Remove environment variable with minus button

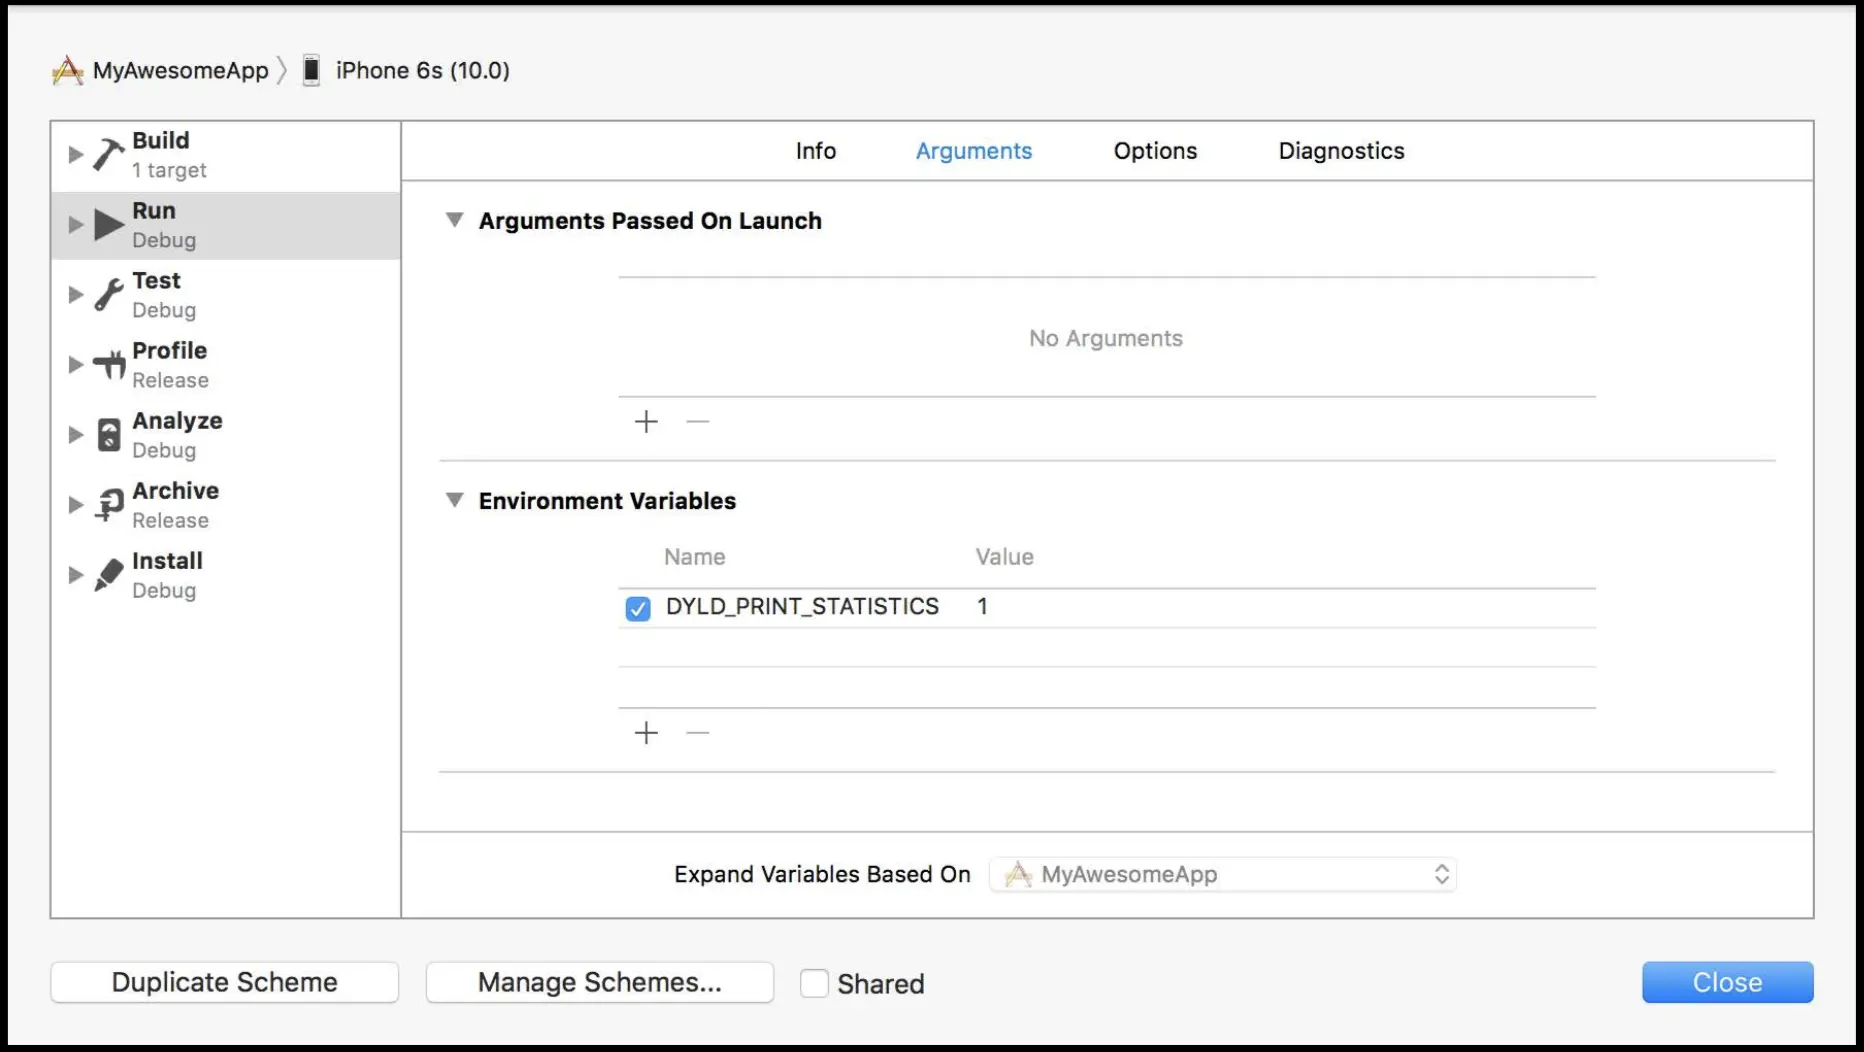point(698,733)
